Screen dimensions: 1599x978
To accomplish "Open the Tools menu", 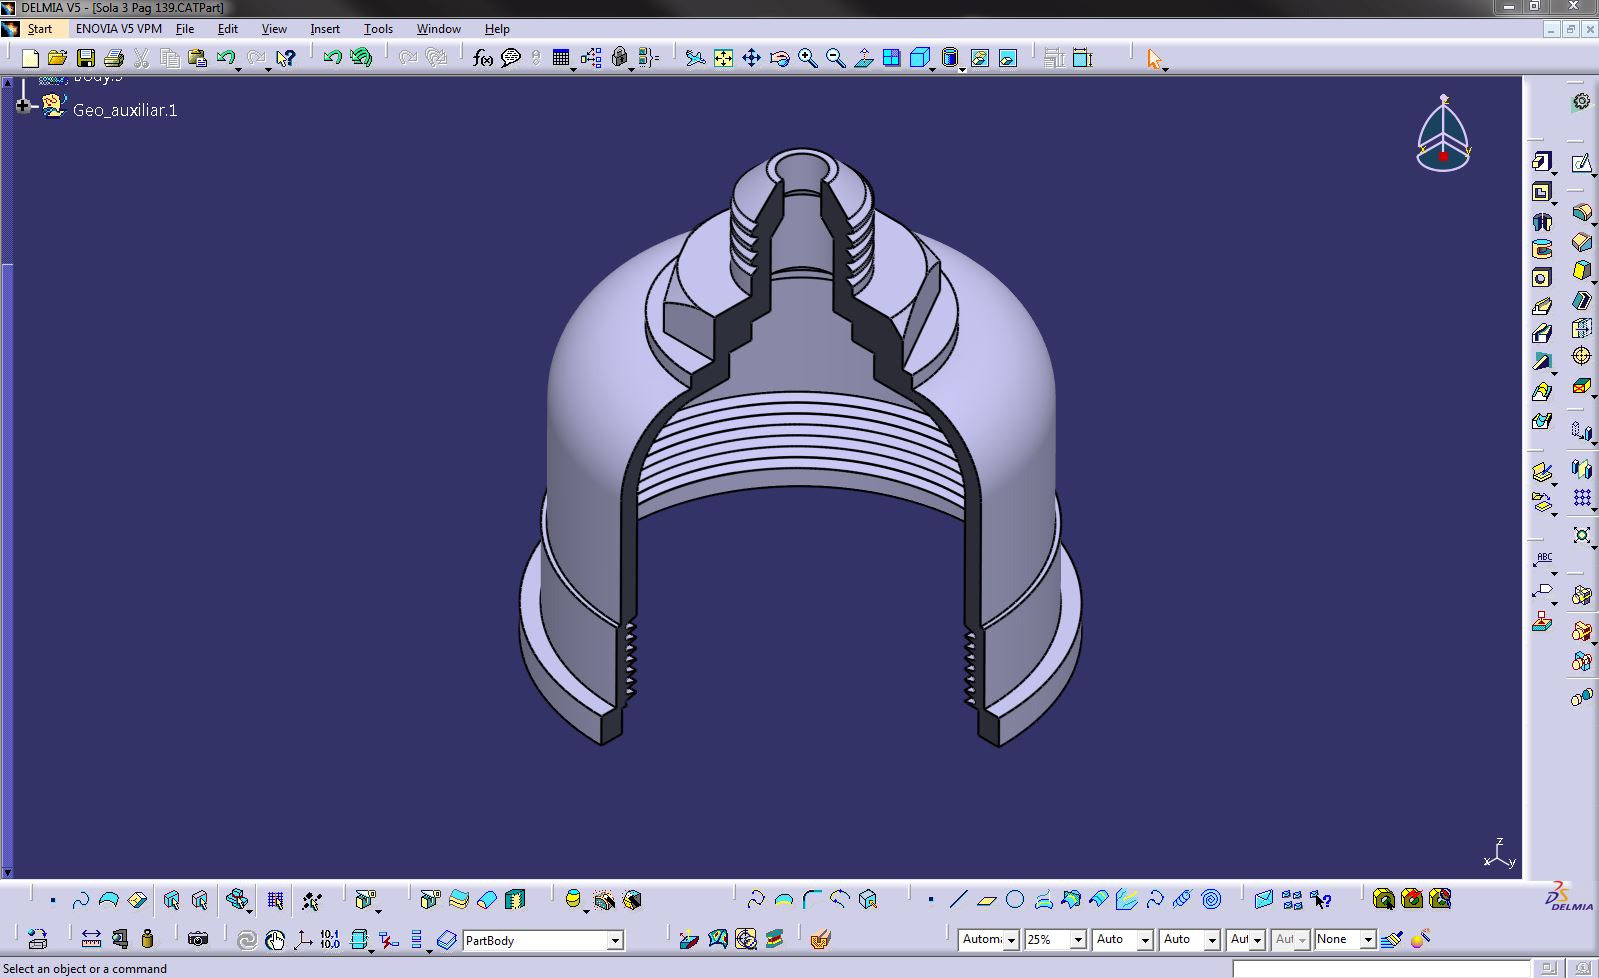I will tap(378, 29).
